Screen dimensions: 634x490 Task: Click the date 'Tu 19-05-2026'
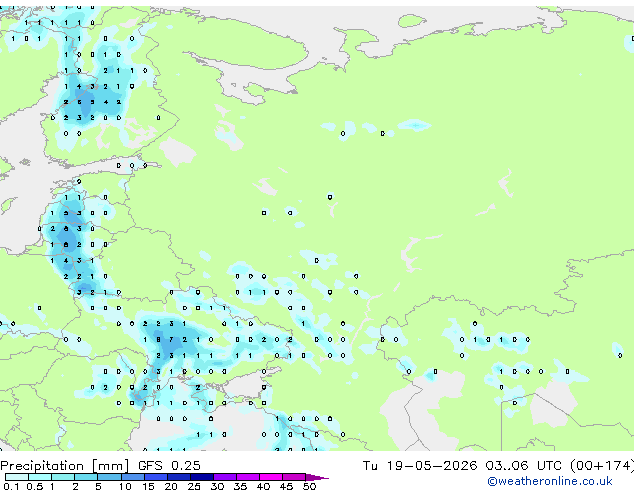(x=420, y=466)
